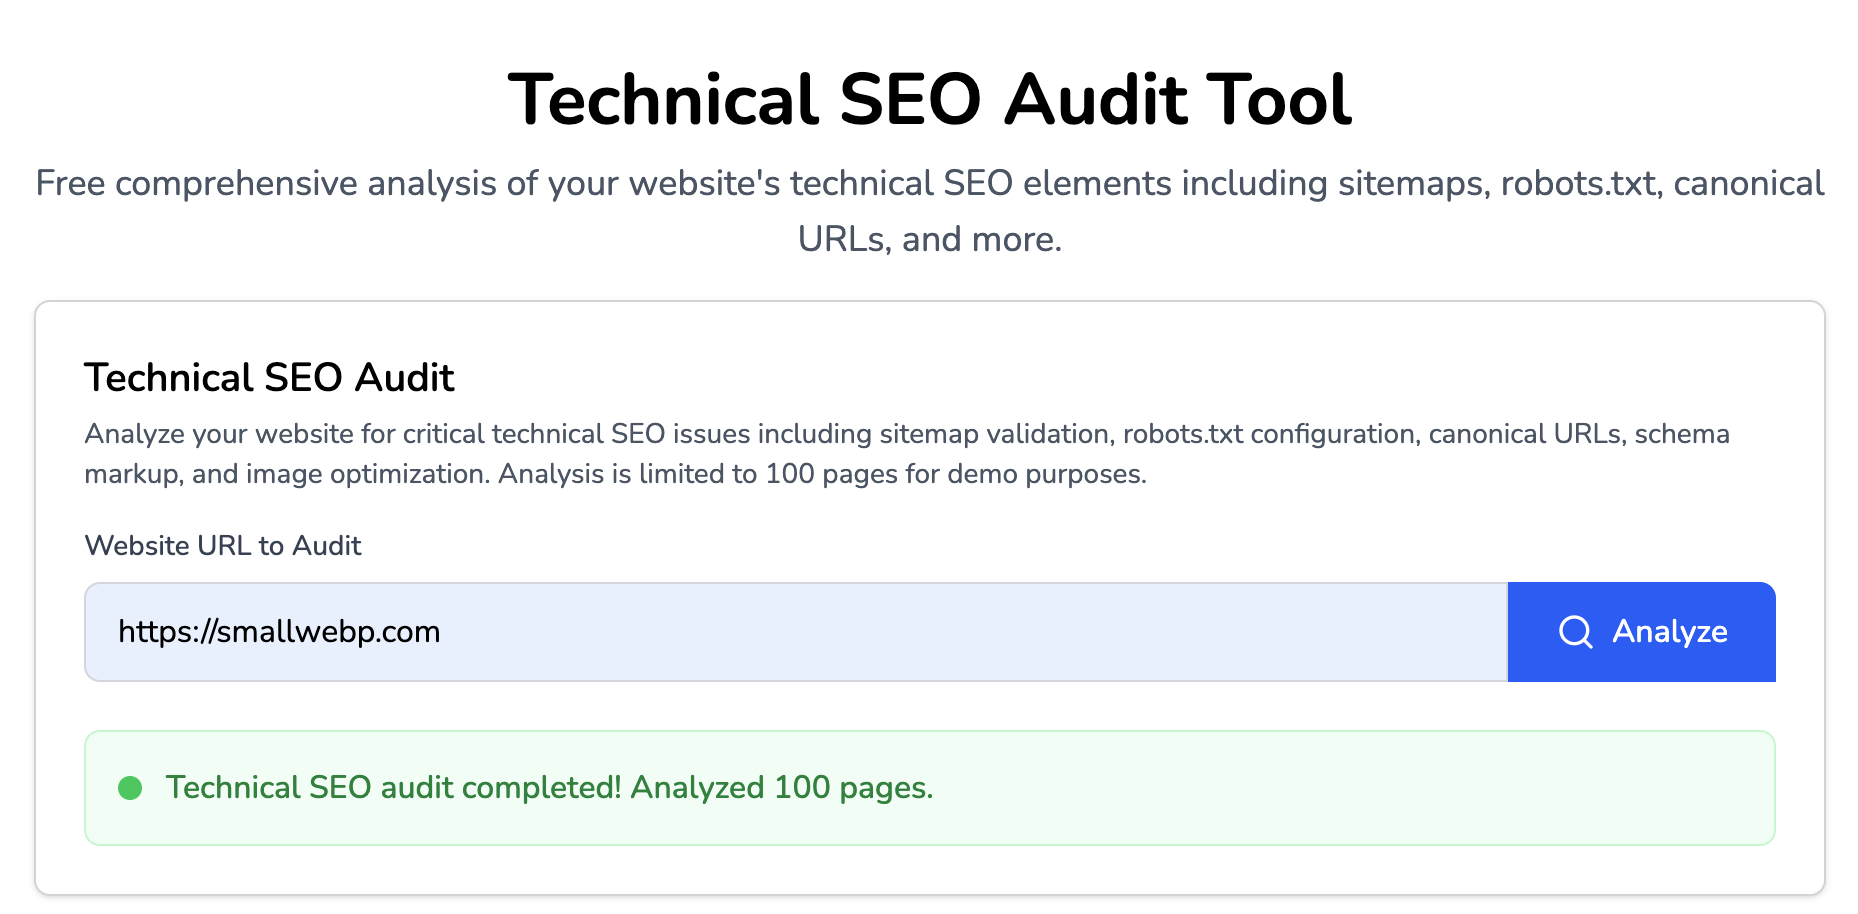
Task: Click the word "Analyze" on the blue button
Action: pyautogui.click(x=1669, y=632)
